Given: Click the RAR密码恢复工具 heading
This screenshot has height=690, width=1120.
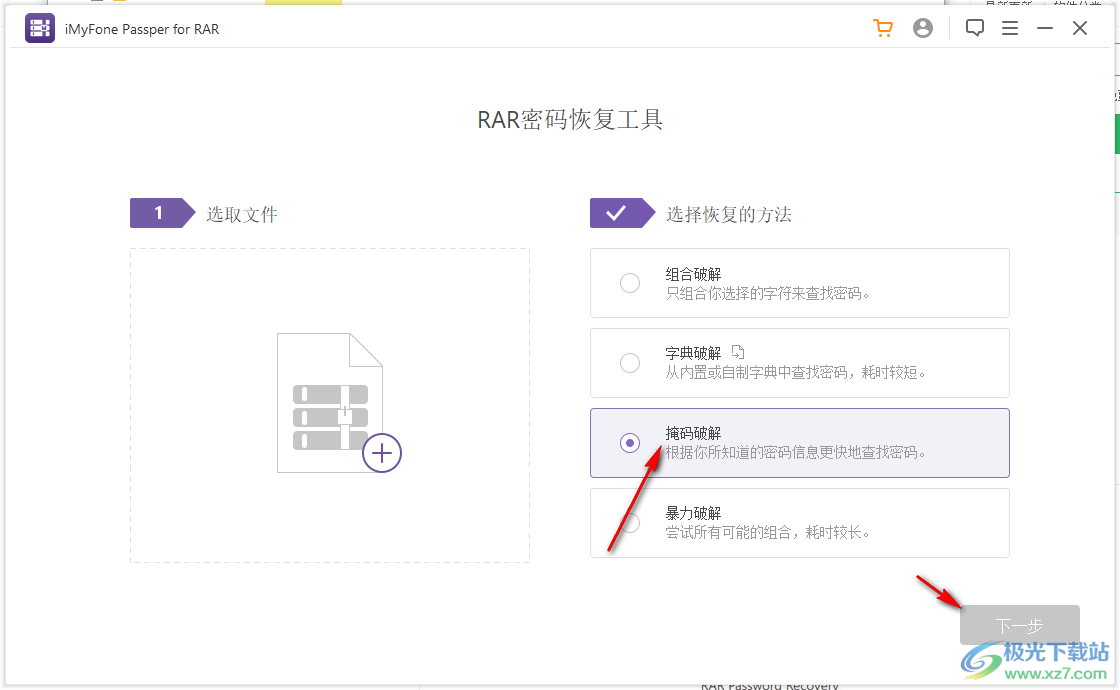Looking at the screenshot, I should (x=570, y=119).
